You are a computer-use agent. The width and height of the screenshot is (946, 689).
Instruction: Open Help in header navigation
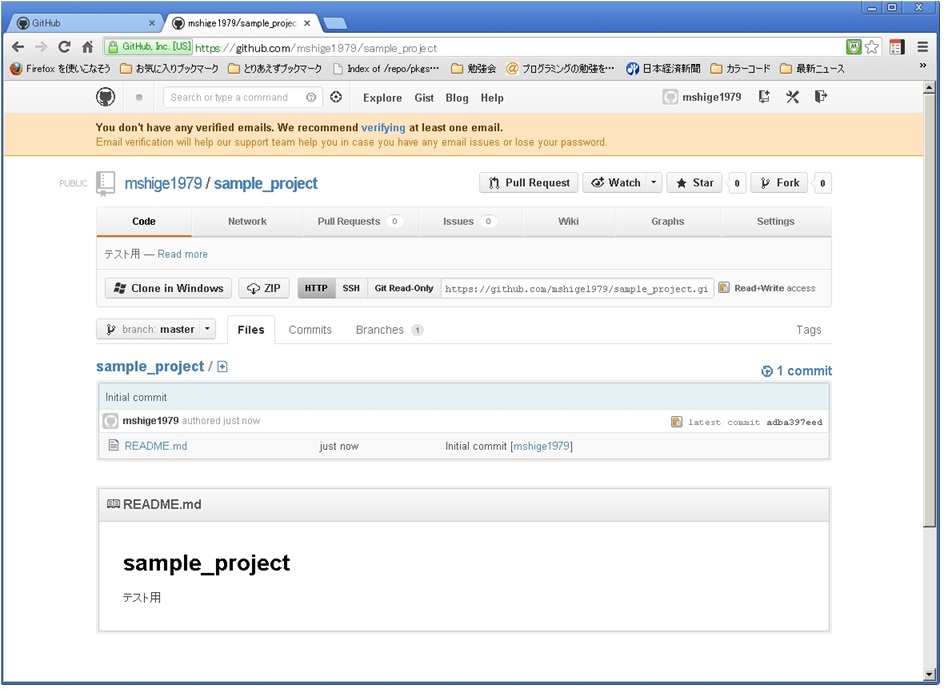pyautogui.click(x=492, y=98)
